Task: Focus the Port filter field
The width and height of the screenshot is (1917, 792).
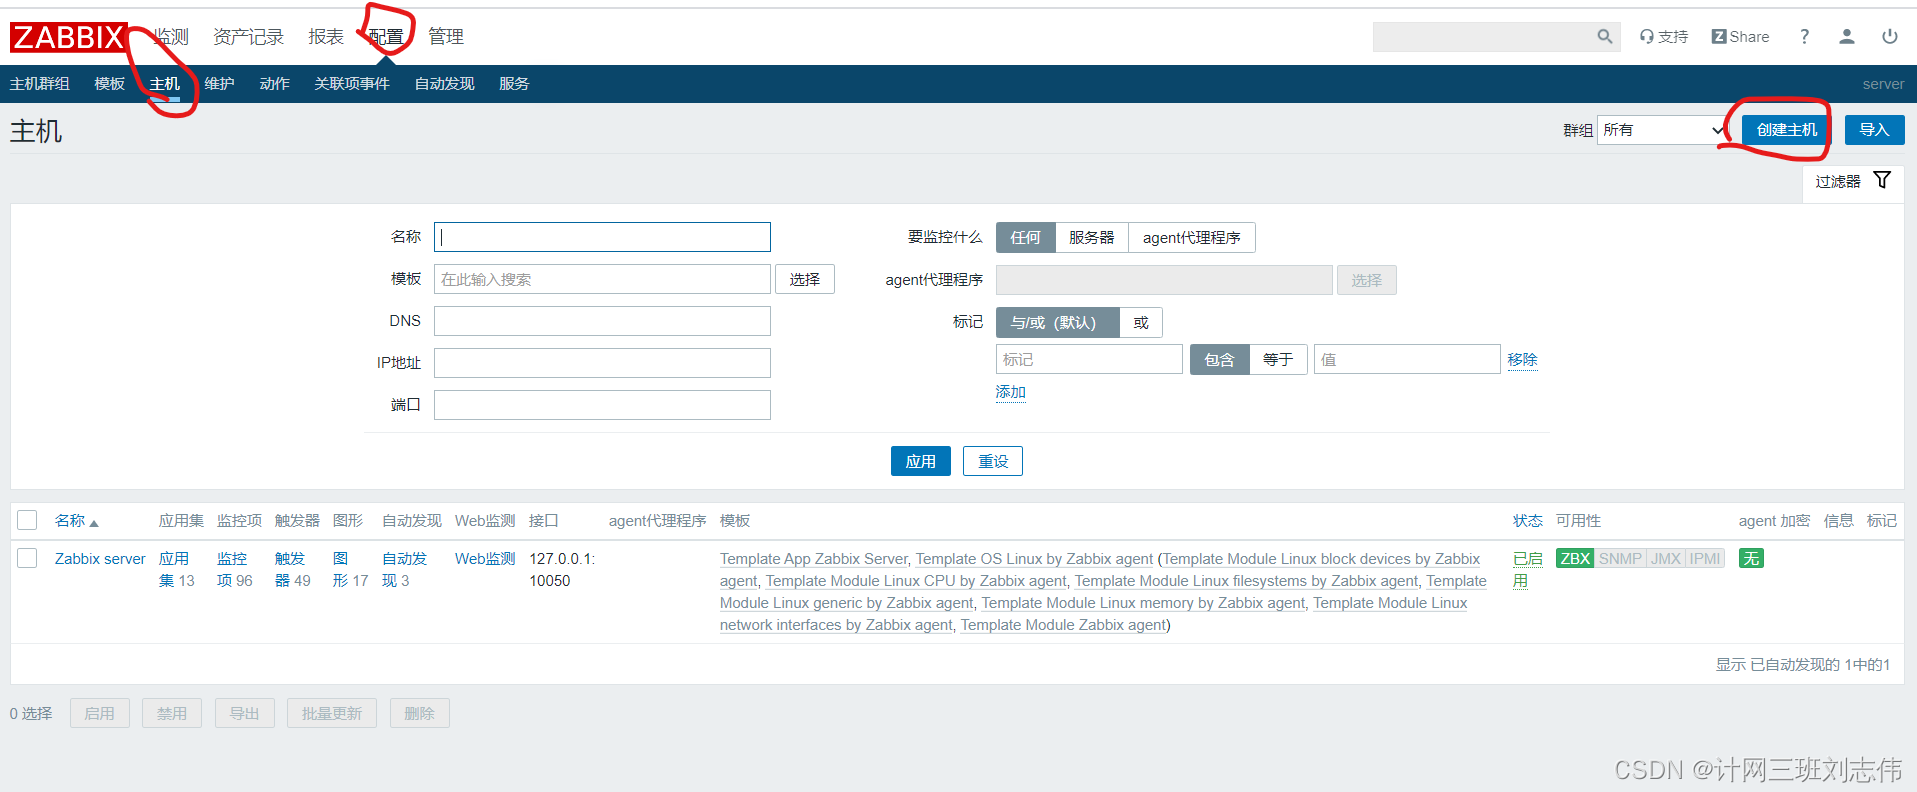Action: tap(602, 405)
